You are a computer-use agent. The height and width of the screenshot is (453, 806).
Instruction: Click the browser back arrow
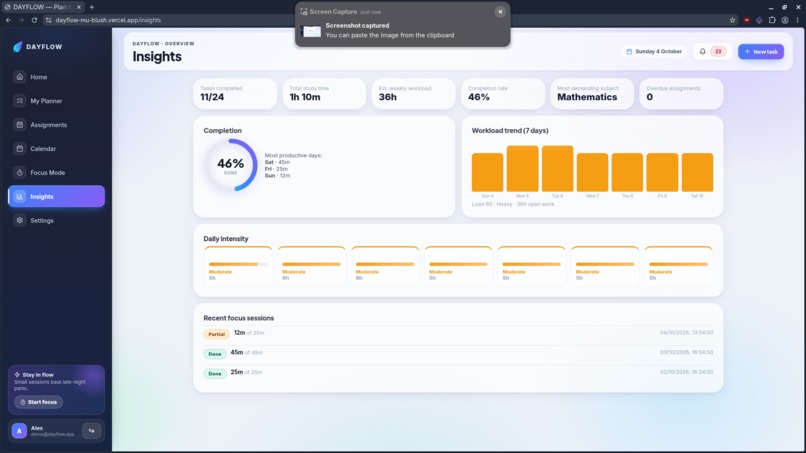(8, 20)
